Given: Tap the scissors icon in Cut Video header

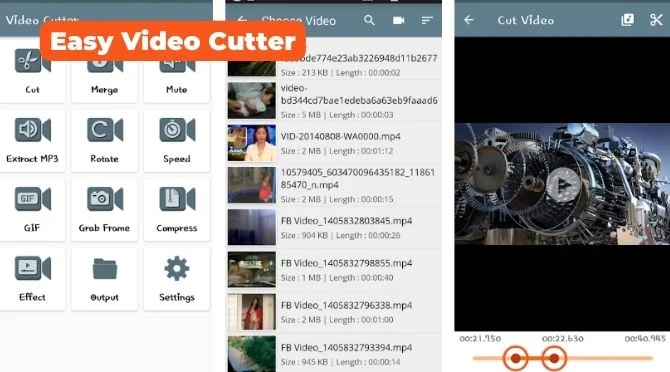Looking at the screenshot, I should pos(656,20).
